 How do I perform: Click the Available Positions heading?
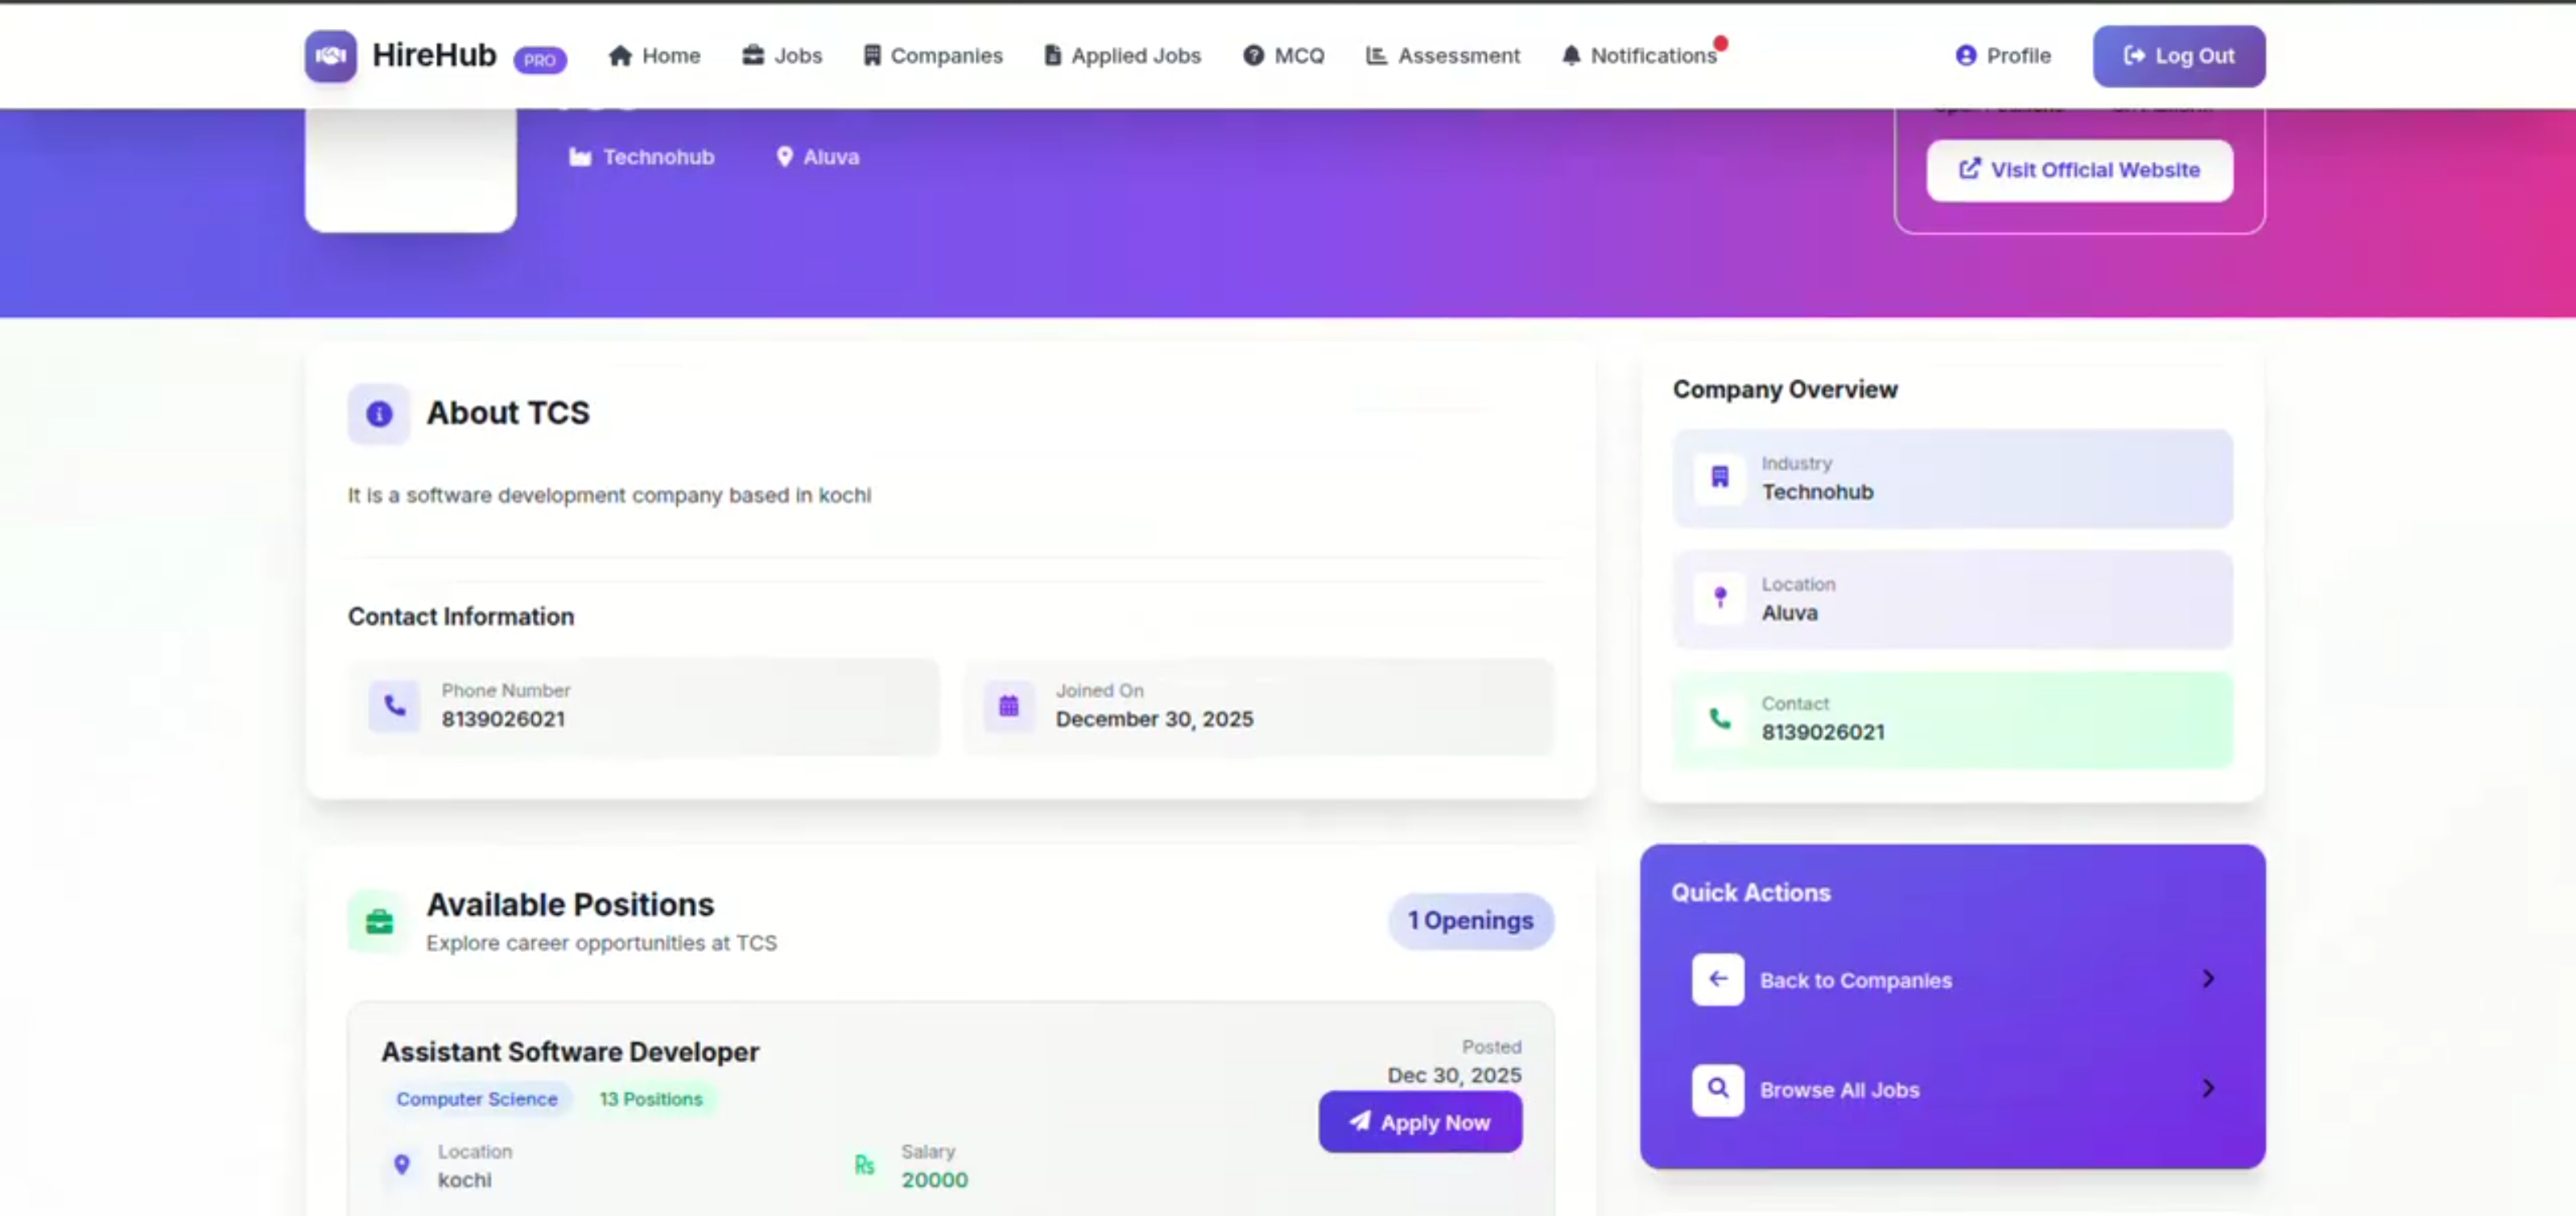click(x=570, y=905)
